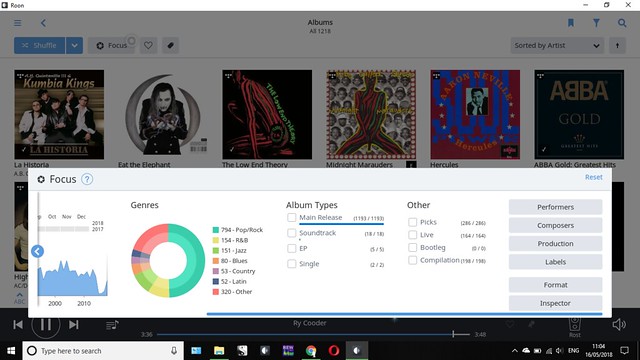
Task: Click the genres donut chart
Action: 168,260
